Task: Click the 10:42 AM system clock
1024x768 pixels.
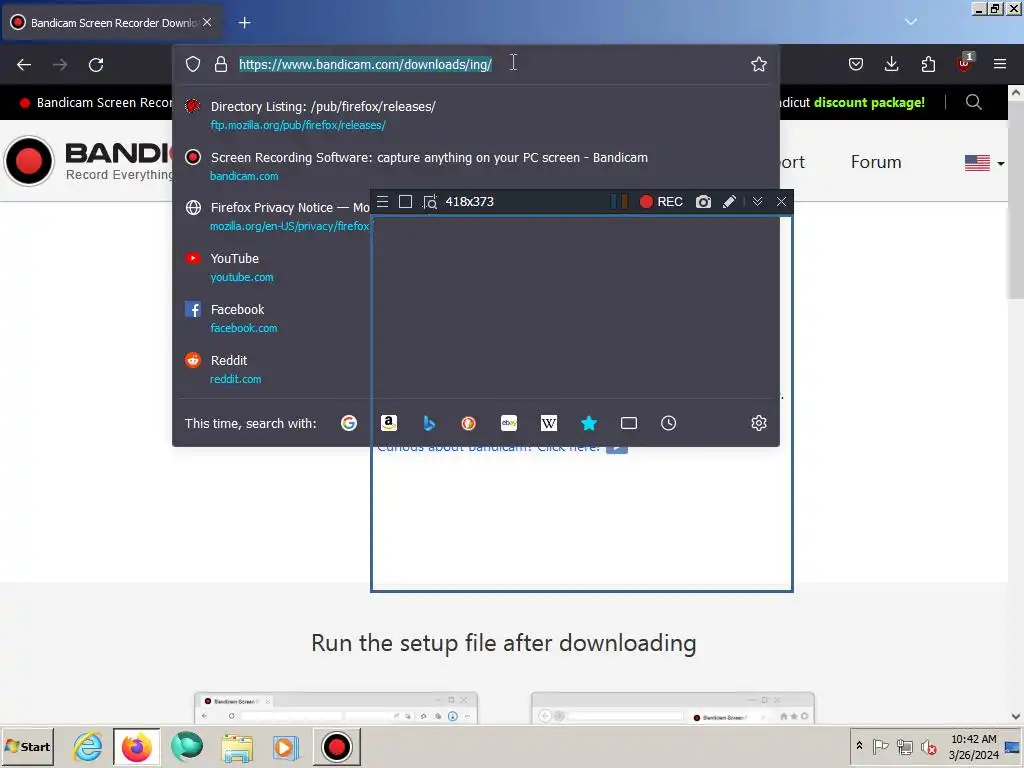Action: (x=973, y=739)
